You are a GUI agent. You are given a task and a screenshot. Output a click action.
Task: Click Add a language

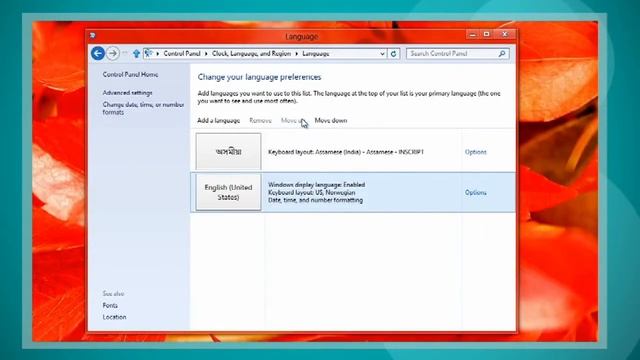[x=218, y=120]
